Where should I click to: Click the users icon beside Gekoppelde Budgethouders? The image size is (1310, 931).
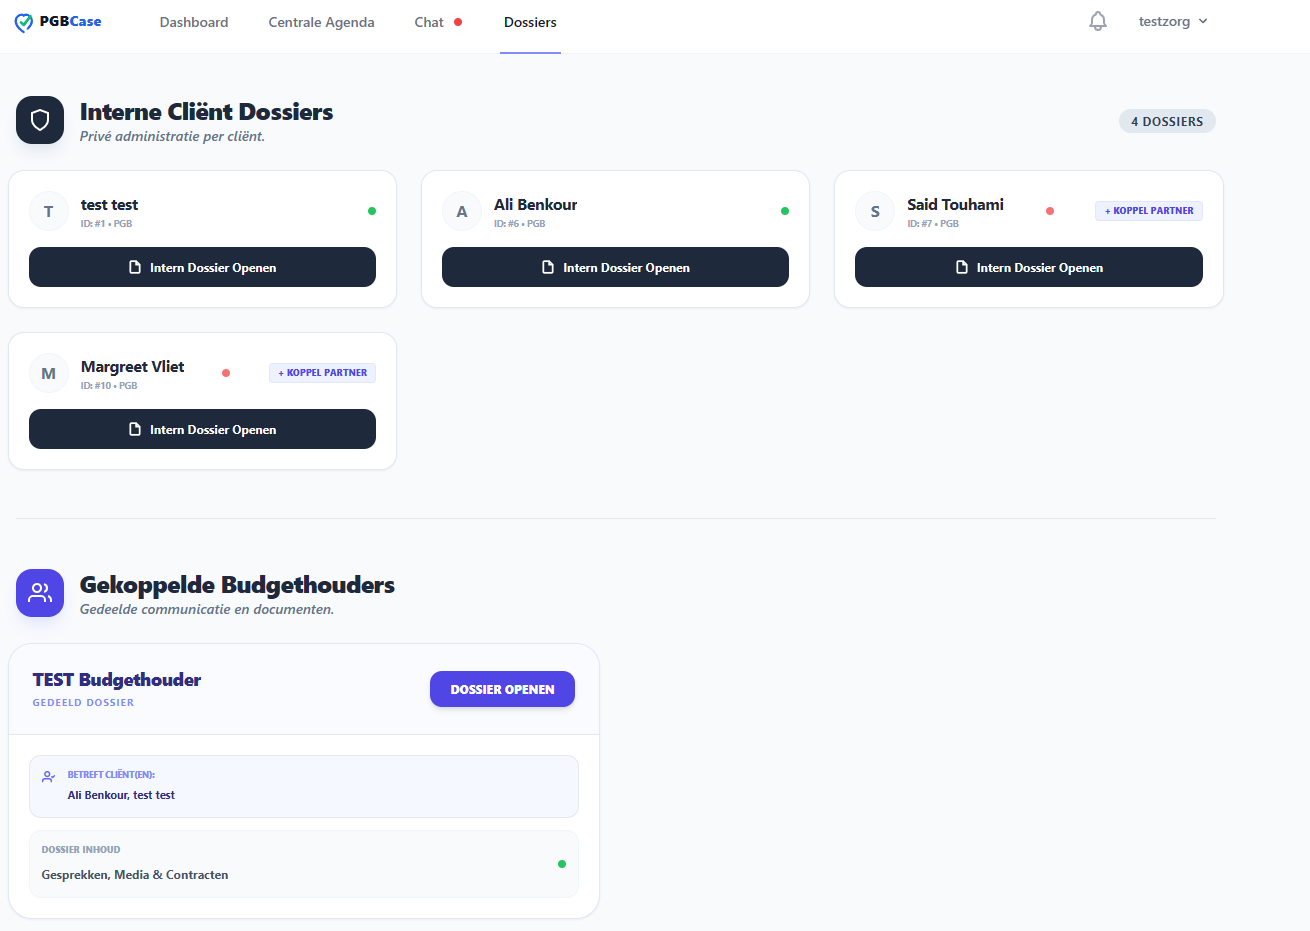click(40, 593)
